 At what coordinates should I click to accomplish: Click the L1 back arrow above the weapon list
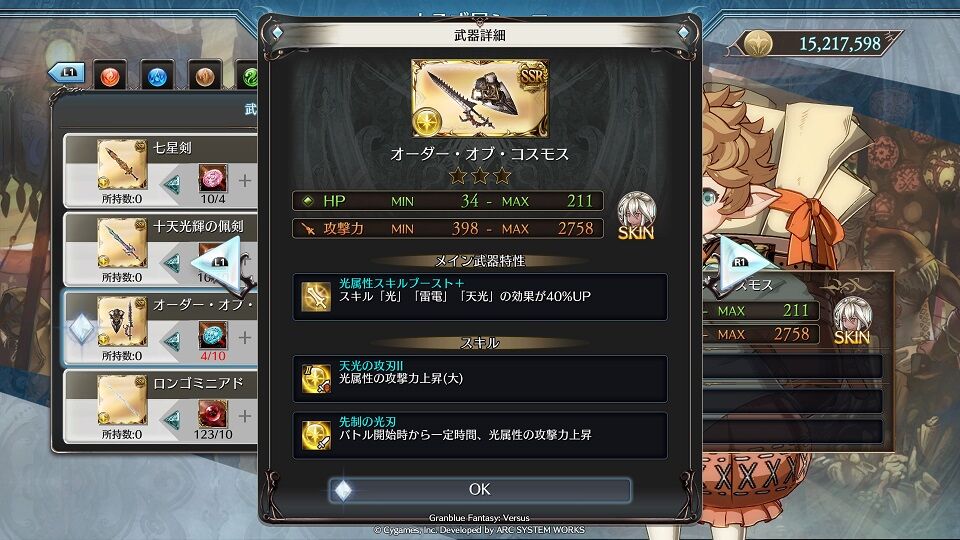click(66, 72)
